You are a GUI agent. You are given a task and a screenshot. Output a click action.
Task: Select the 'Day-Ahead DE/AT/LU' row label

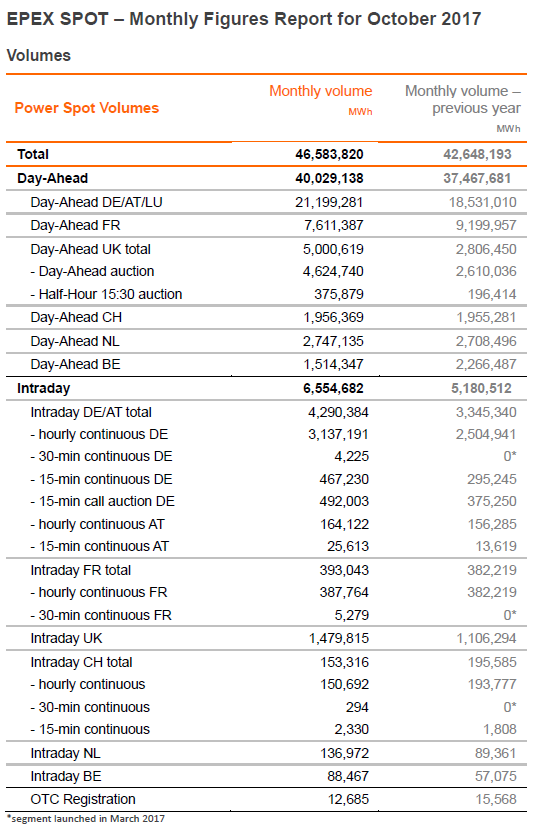click(96, 202)
